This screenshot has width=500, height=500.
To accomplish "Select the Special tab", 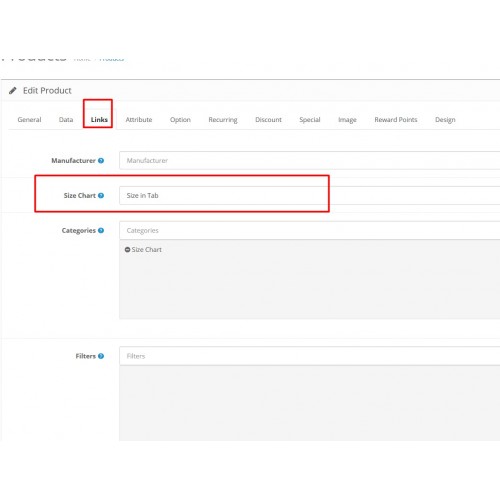I will (x=310, y=120).
